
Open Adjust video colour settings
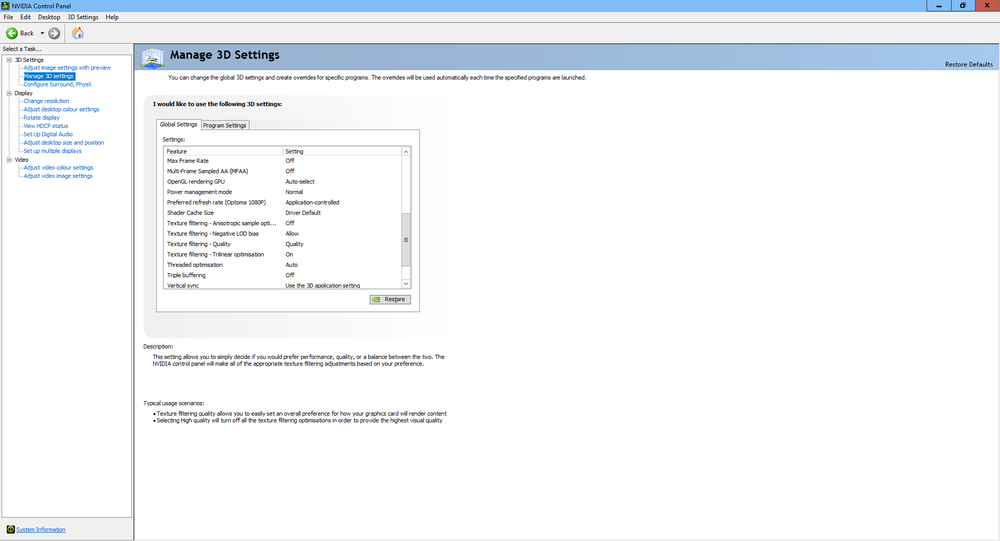tap(58, 168)
